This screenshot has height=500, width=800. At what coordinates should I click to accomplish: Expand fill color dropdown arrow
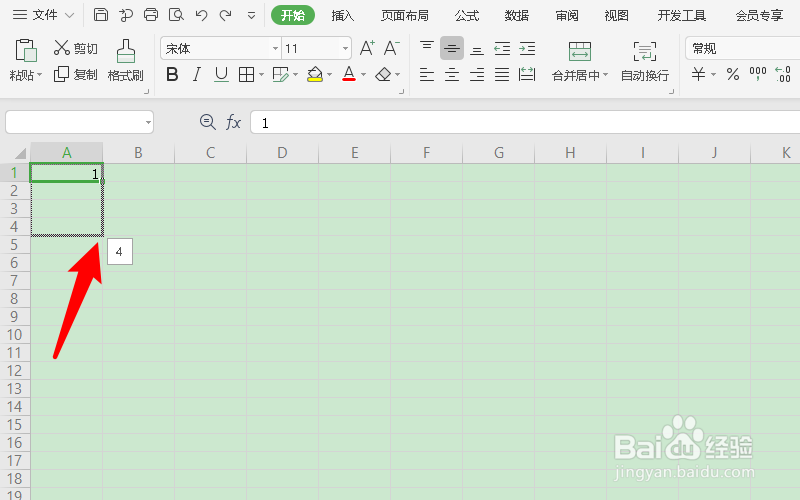click(330, 75)
